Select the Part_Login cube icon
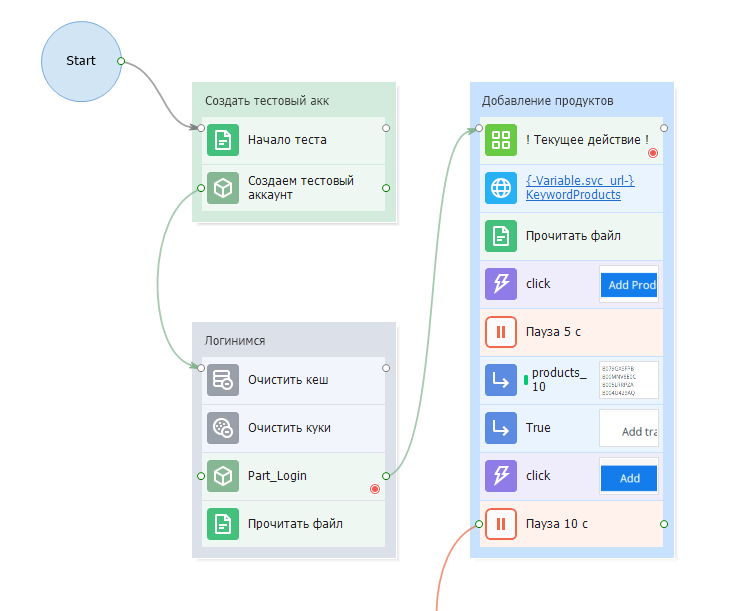This screenshot has width=748, height=611. tap(223, 476)
